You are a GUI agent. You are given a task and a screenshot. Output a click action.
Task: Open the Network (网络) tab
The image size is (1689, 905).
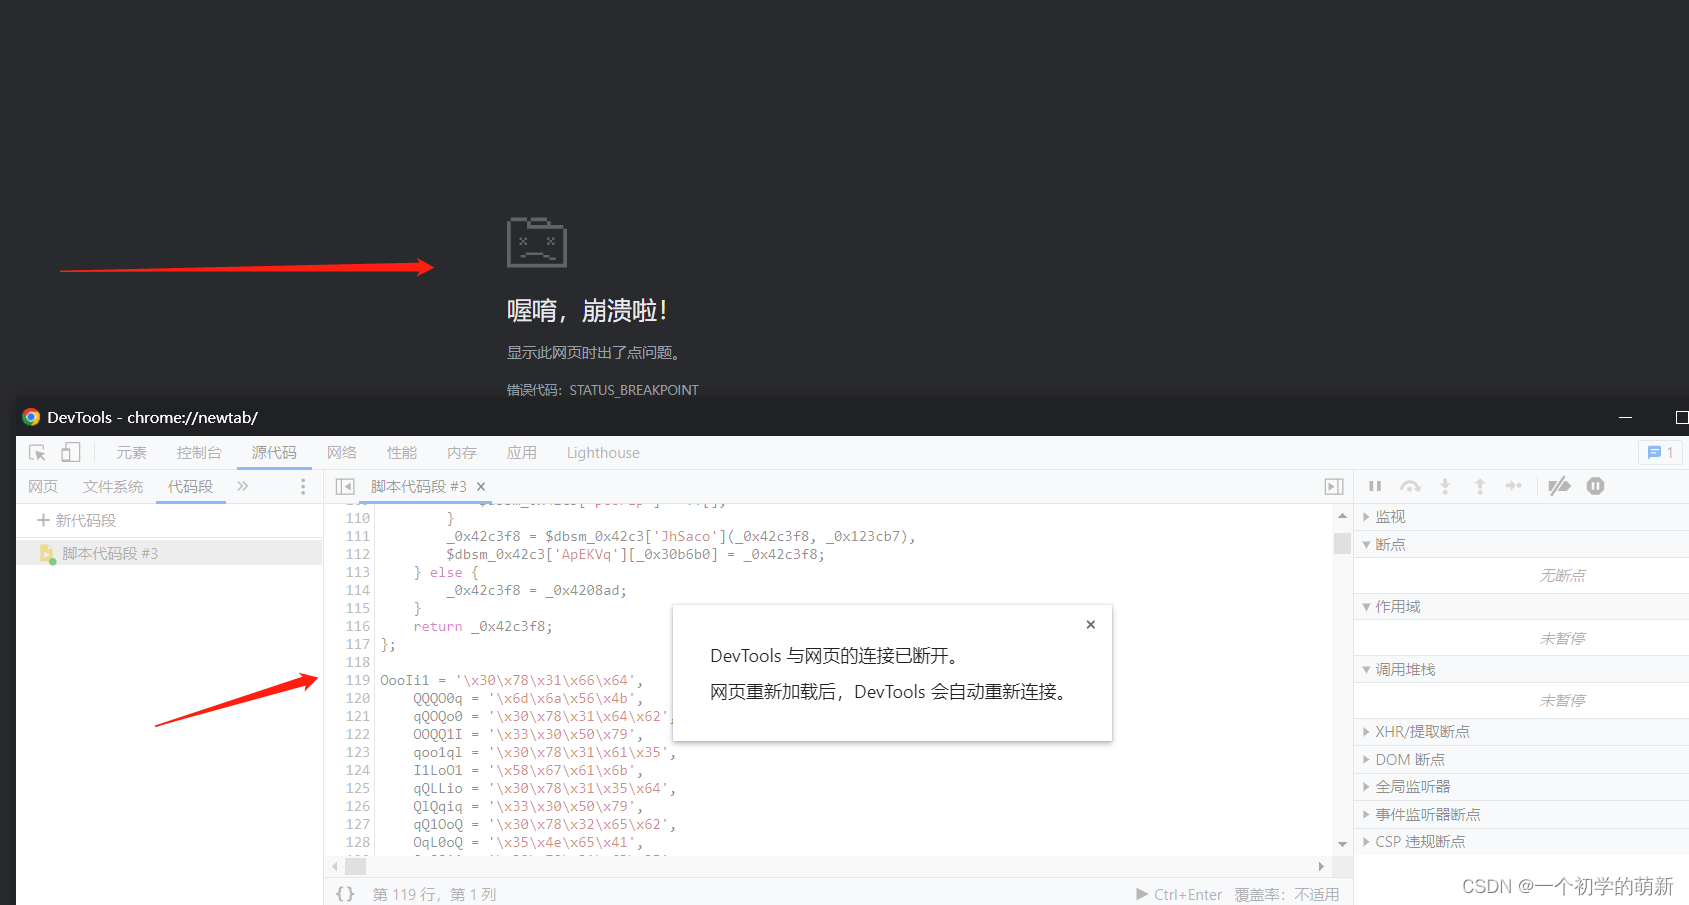coord(342,453)
